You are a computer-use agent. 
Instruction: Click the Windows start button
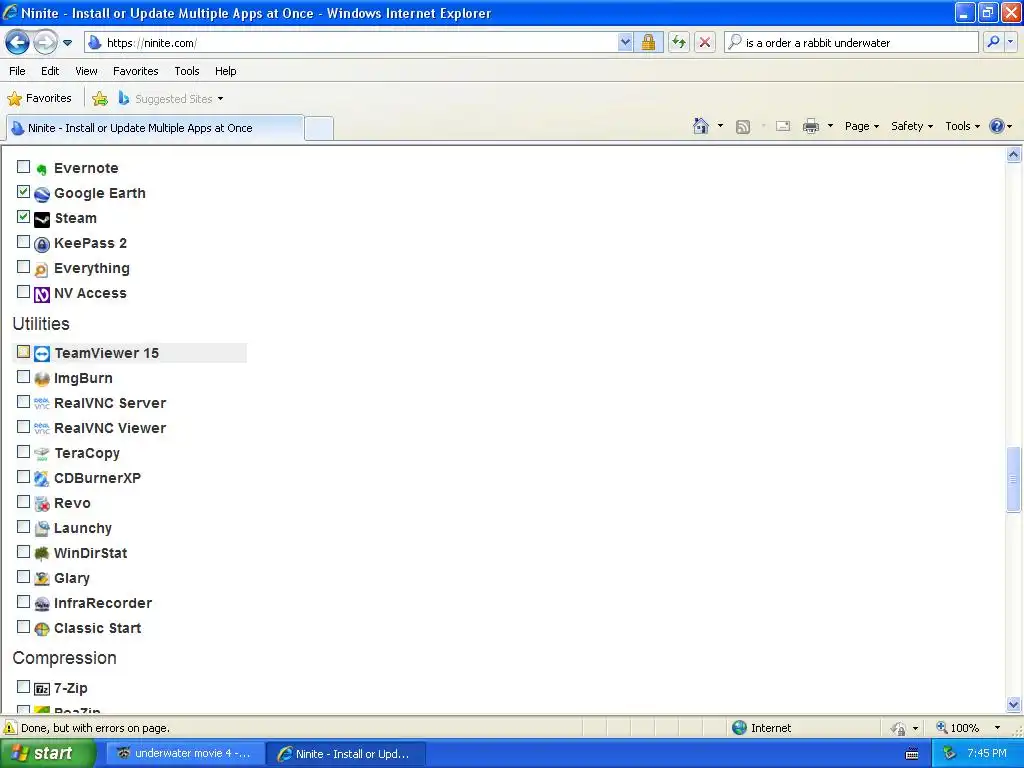click(48, 753)
